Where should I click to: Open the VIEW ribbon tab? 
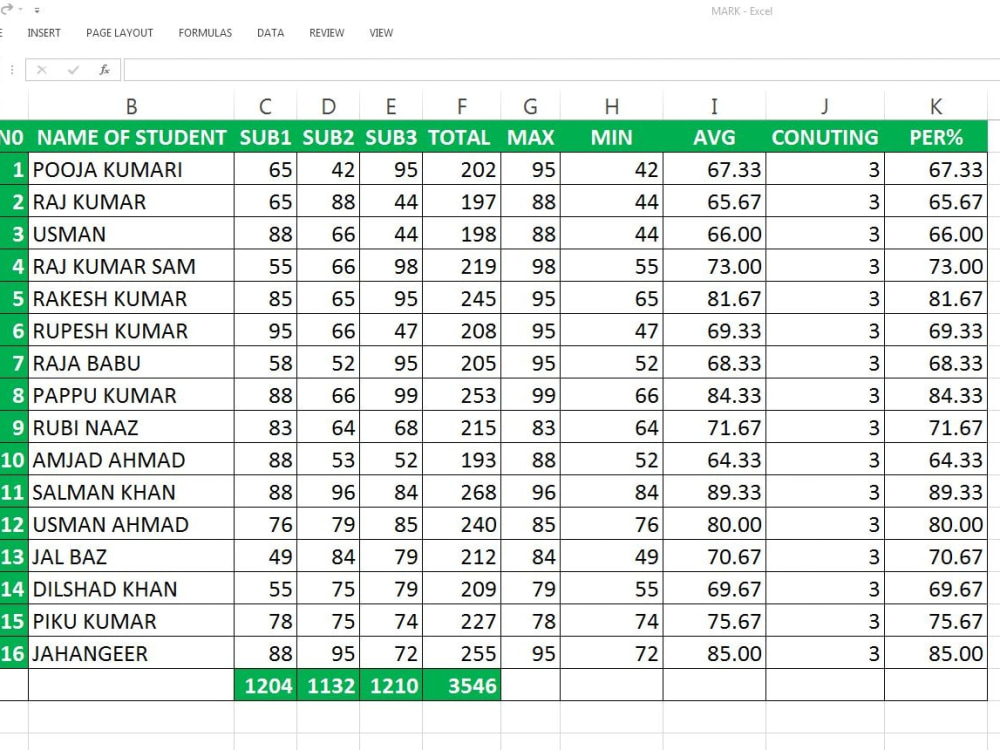[x=381, y=33]
